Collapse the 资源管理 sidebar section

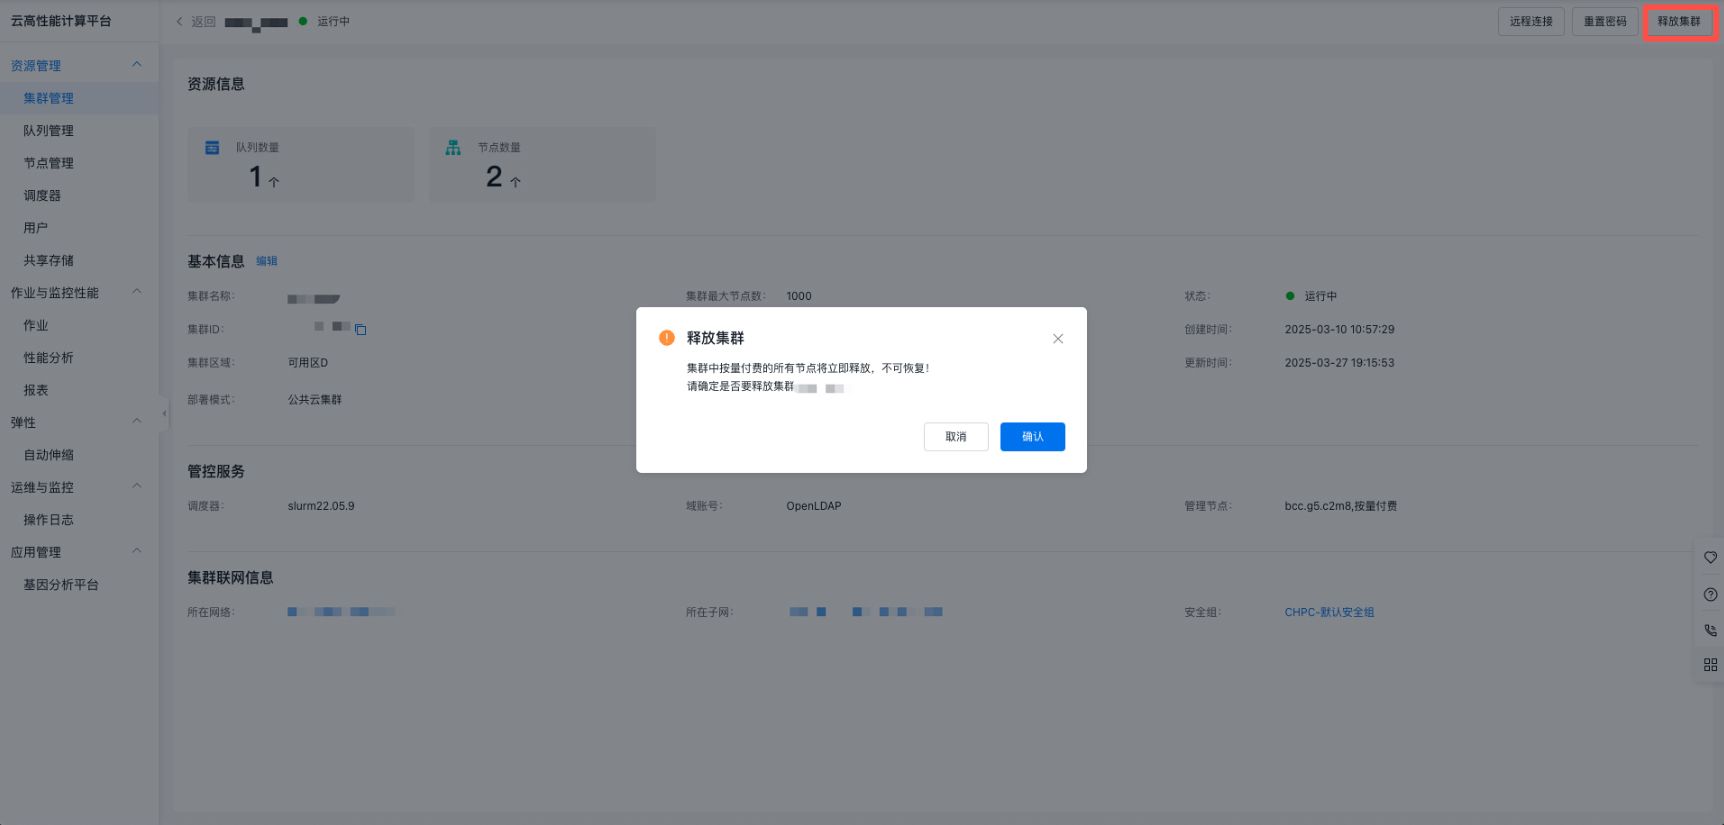click(137, 65)
